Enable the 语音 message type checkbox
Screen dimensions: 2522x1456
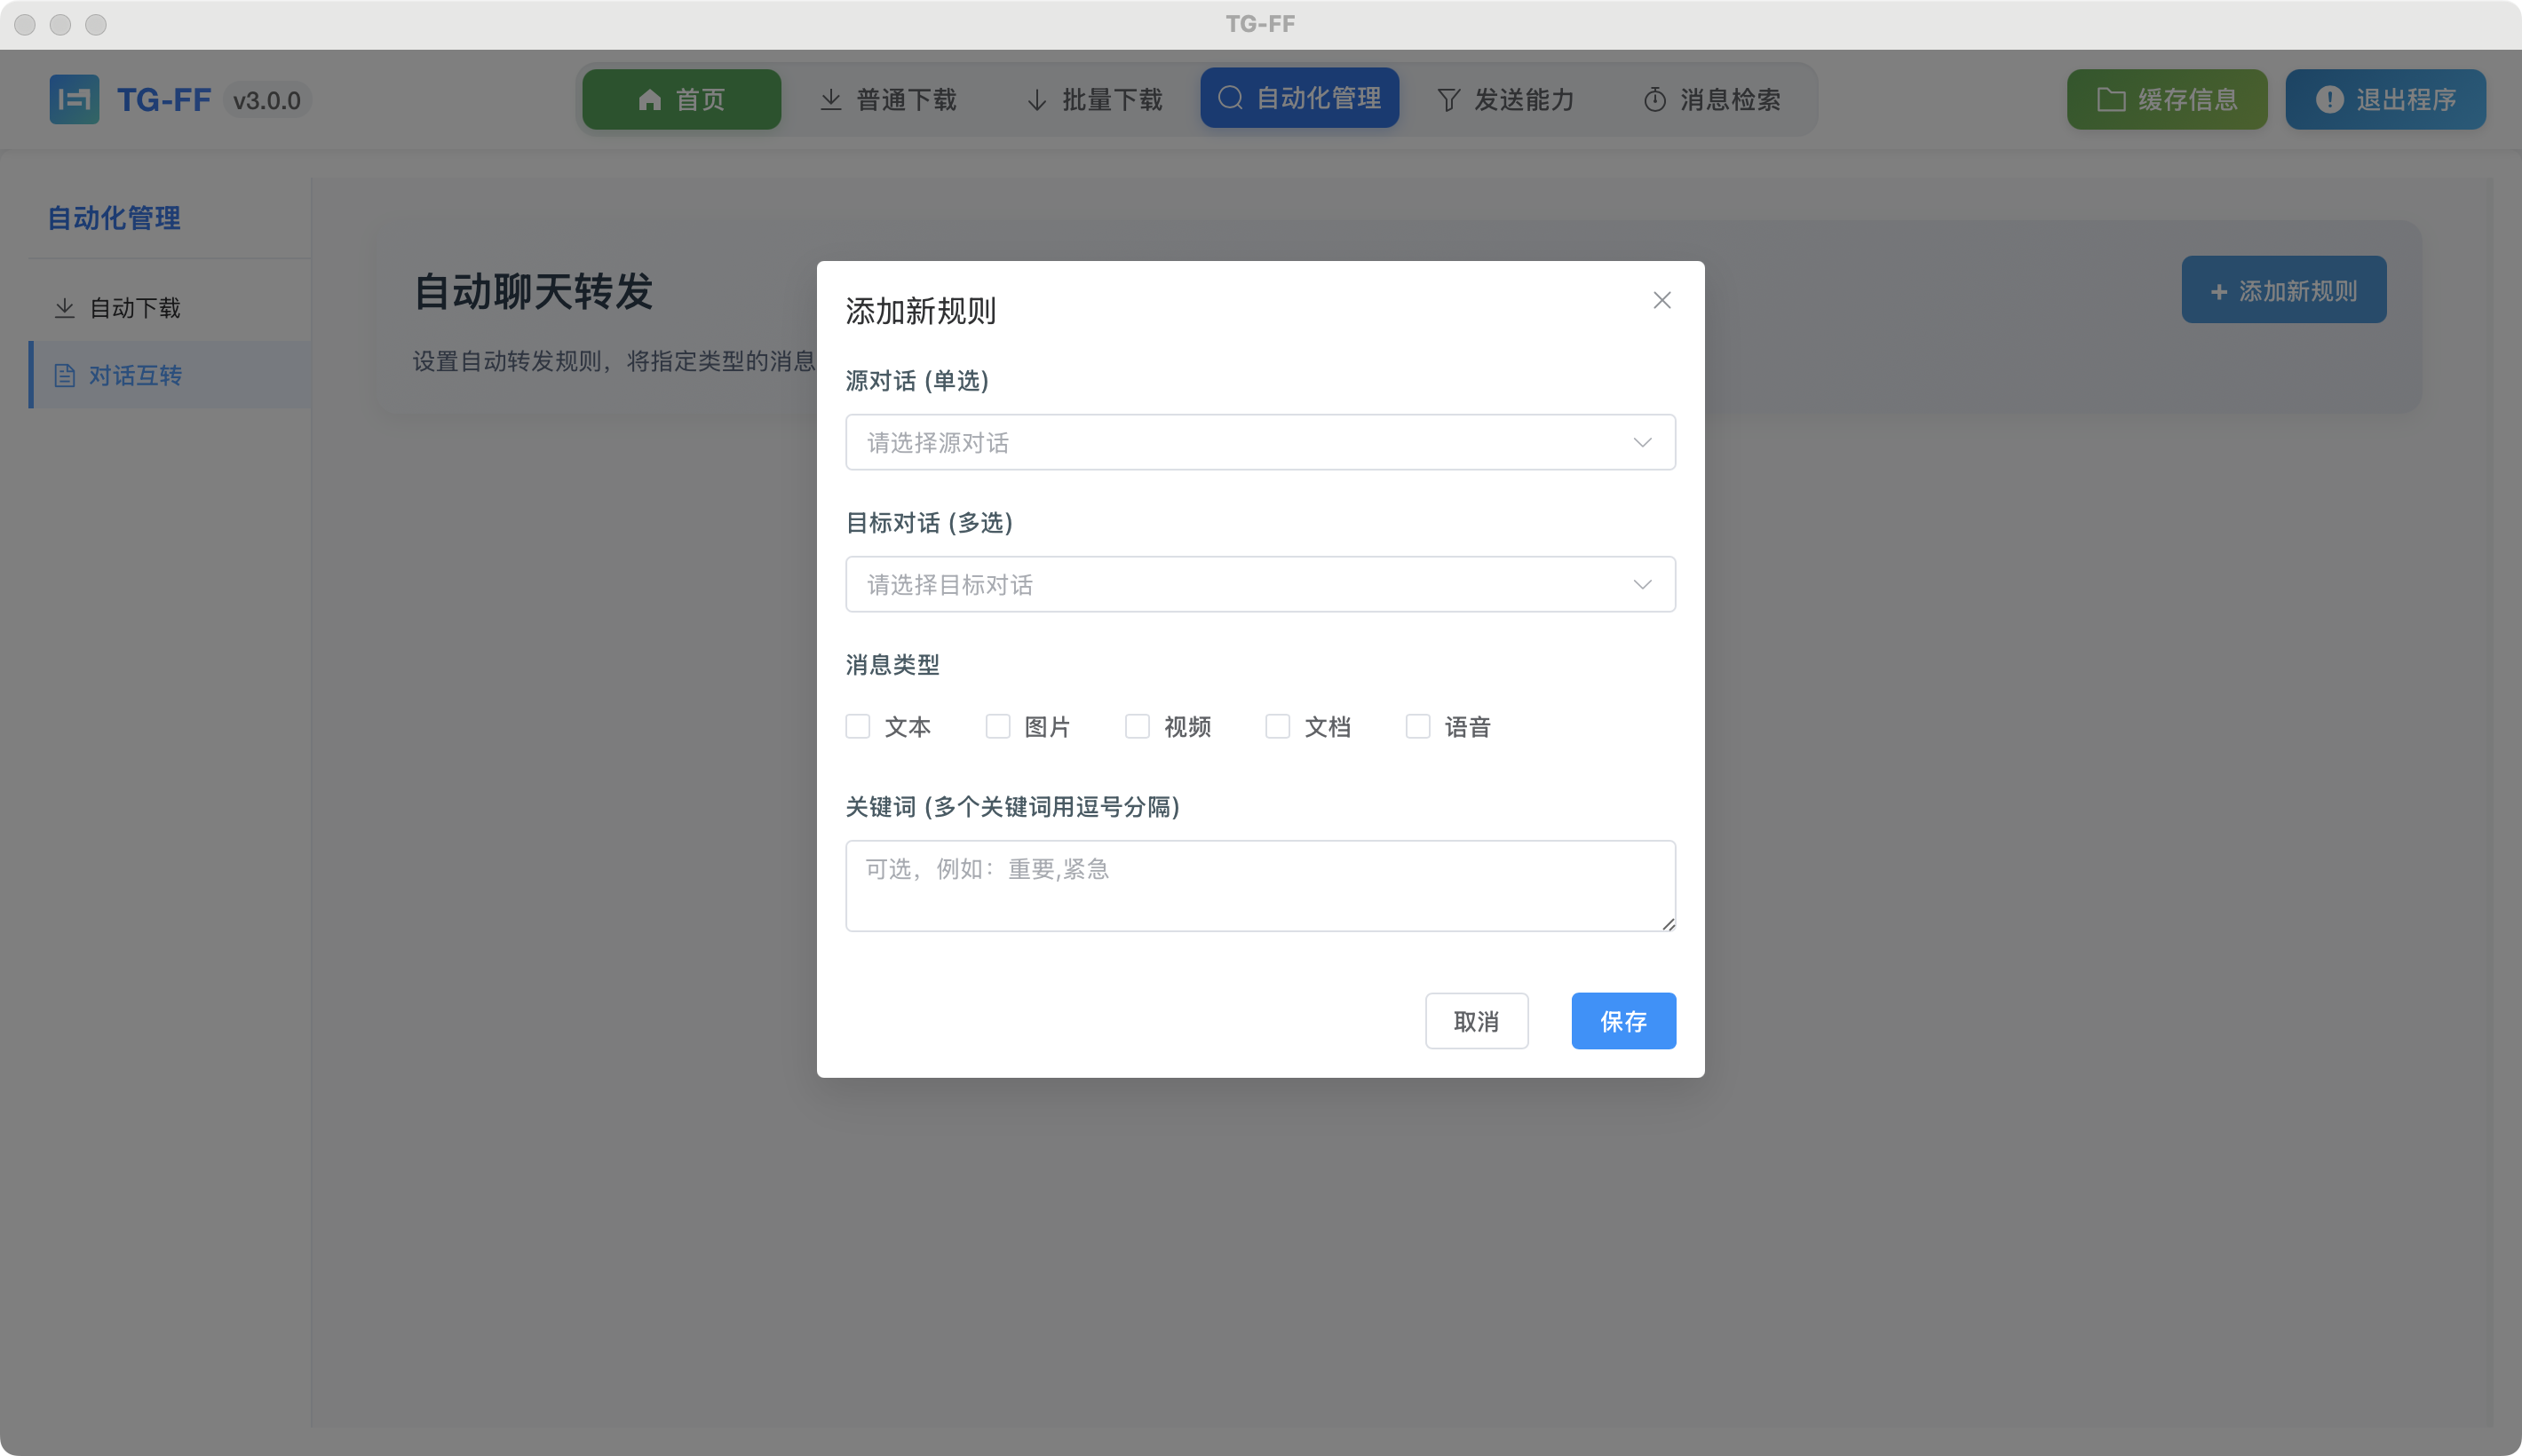[x=1418, y=726]
